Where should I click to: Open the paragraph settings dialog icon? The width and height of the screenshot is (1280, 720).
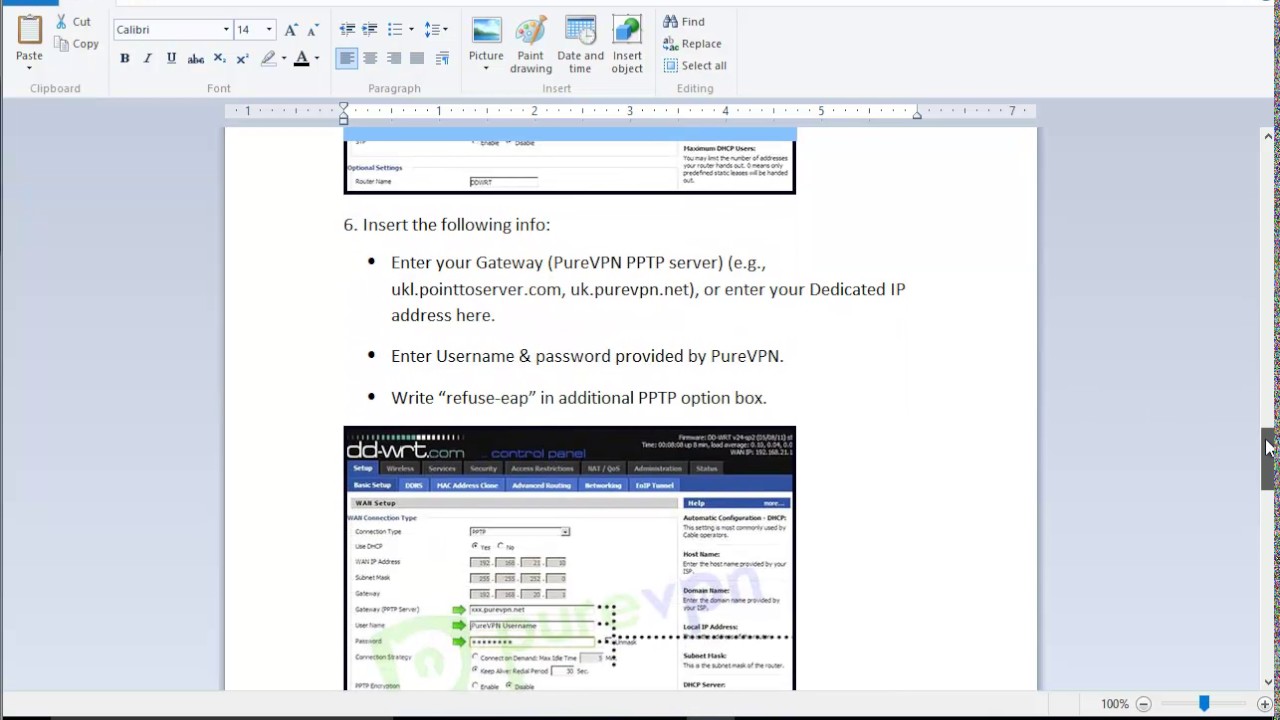(442, 59)
